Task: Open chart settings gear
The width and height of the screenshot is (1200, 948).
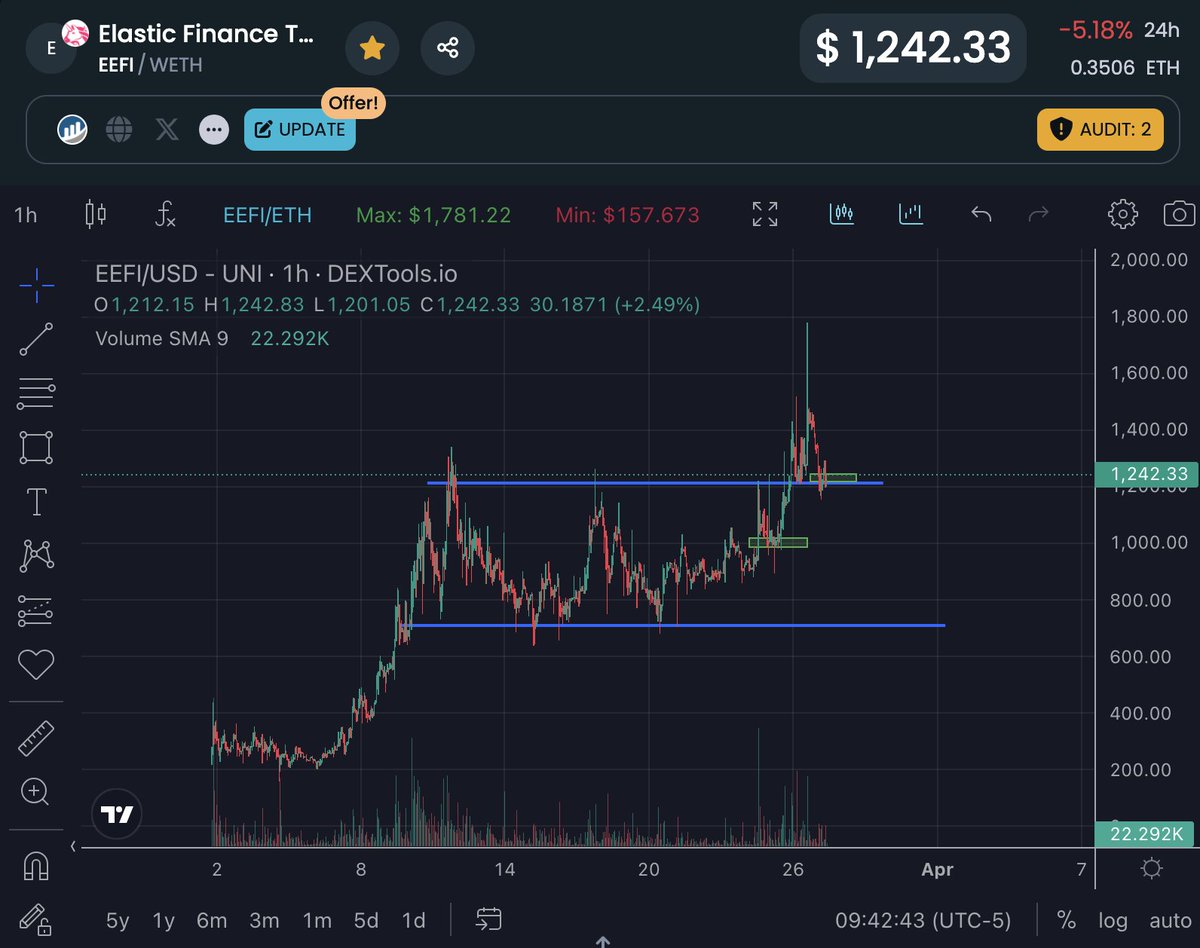Action: (1122, 214)
